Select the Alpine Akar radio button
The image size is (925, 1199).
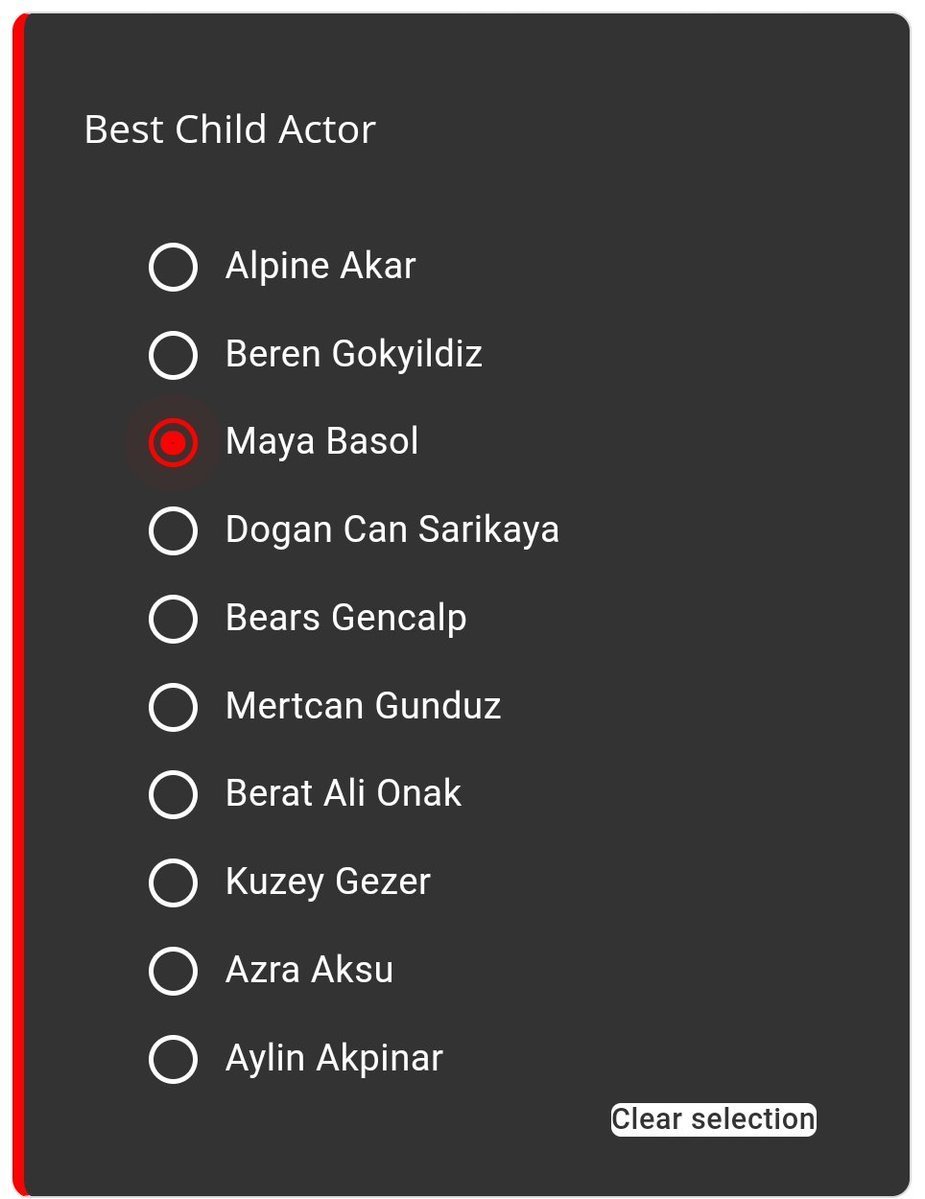pos(173,267)
